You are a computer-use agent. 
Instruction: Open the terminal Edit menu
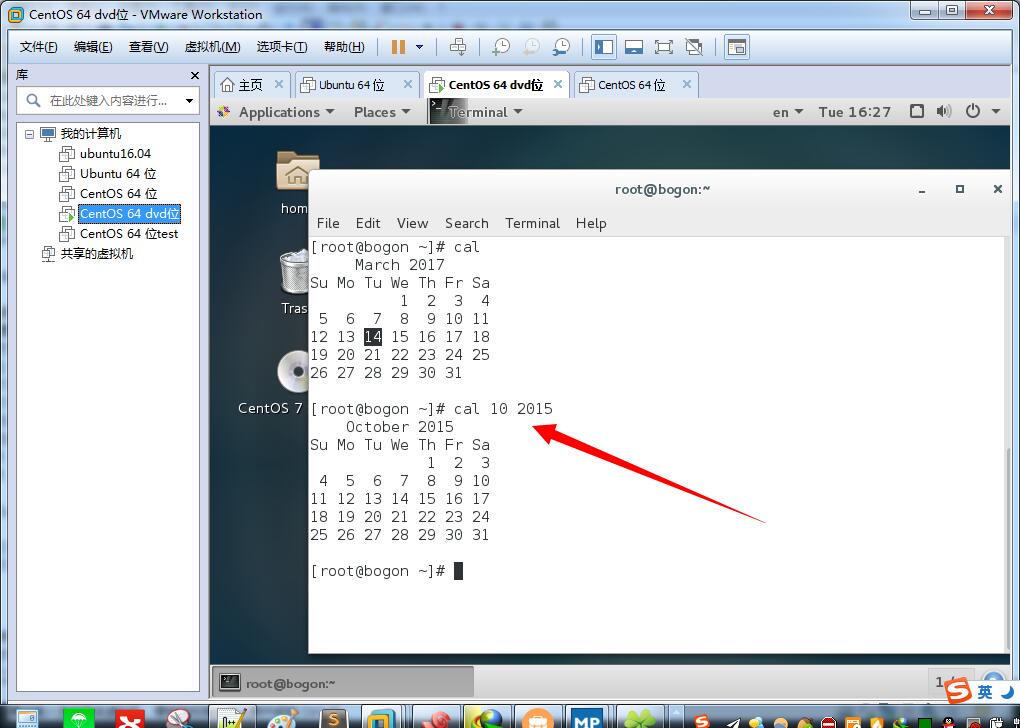368,223
